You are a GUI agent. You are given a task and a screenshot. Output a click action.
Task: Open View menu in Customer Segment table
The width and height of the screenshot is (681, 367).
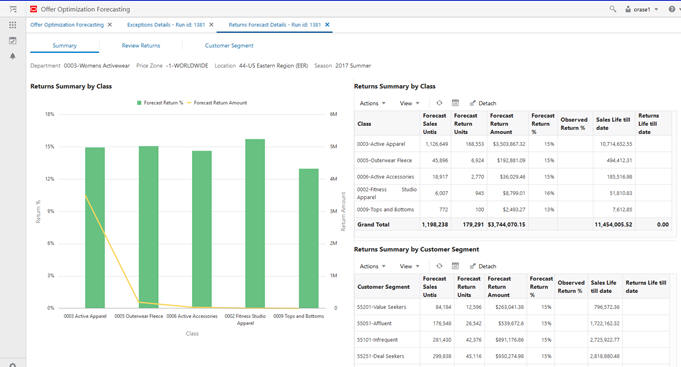pos(409,266)
